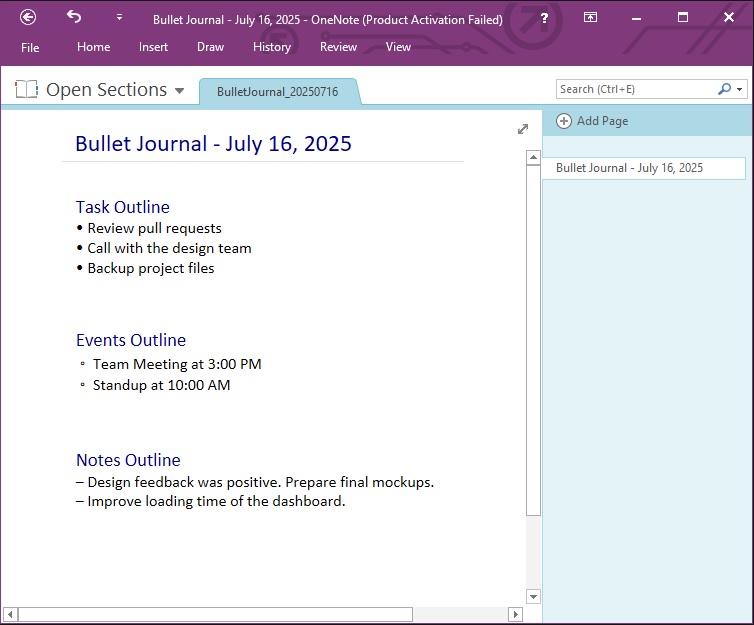This screenshot has height=625, width=754.
Task: Toggle full page view with the expand arrow icon
Action: point(522,129)
